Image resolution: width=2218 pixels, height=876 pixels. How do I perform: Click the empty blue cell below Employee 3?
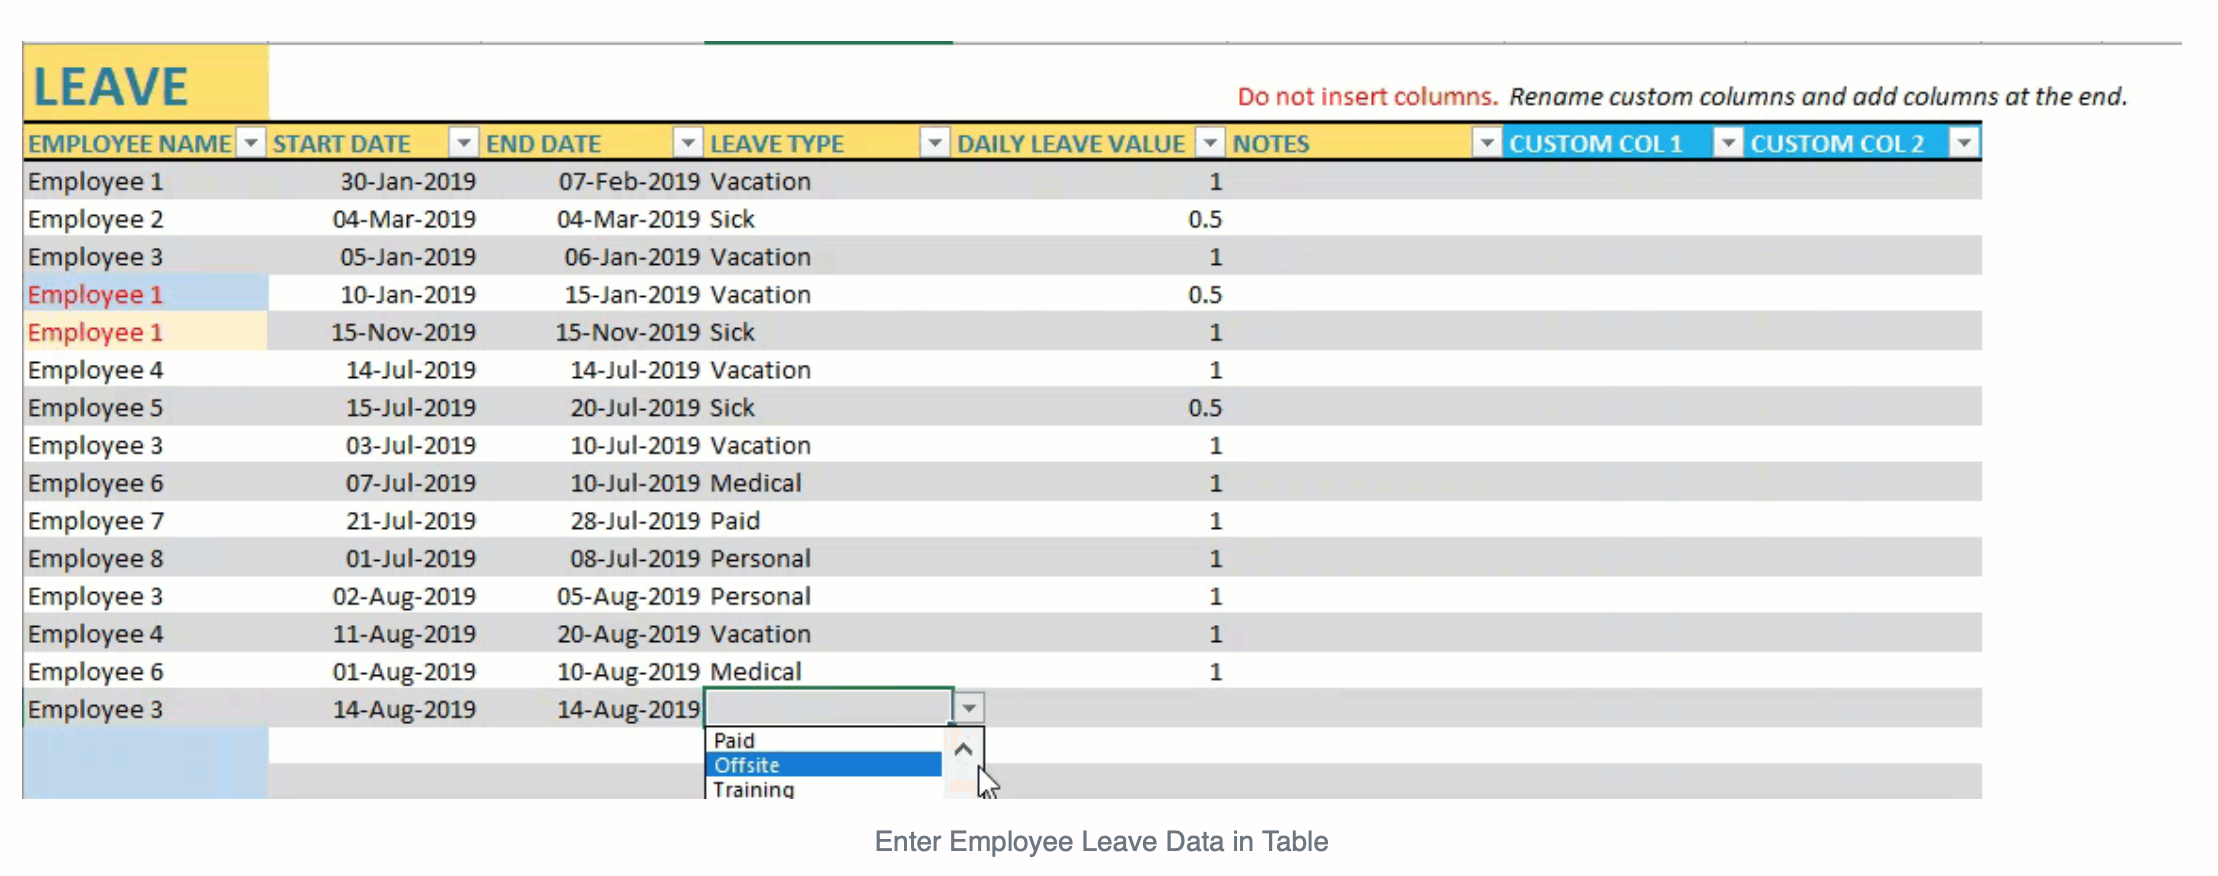click(146, 763)
